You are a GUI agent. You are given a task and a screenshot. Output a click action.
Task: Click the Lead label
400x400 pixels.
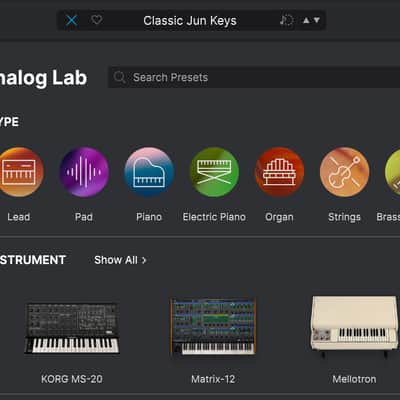point(19,217)
